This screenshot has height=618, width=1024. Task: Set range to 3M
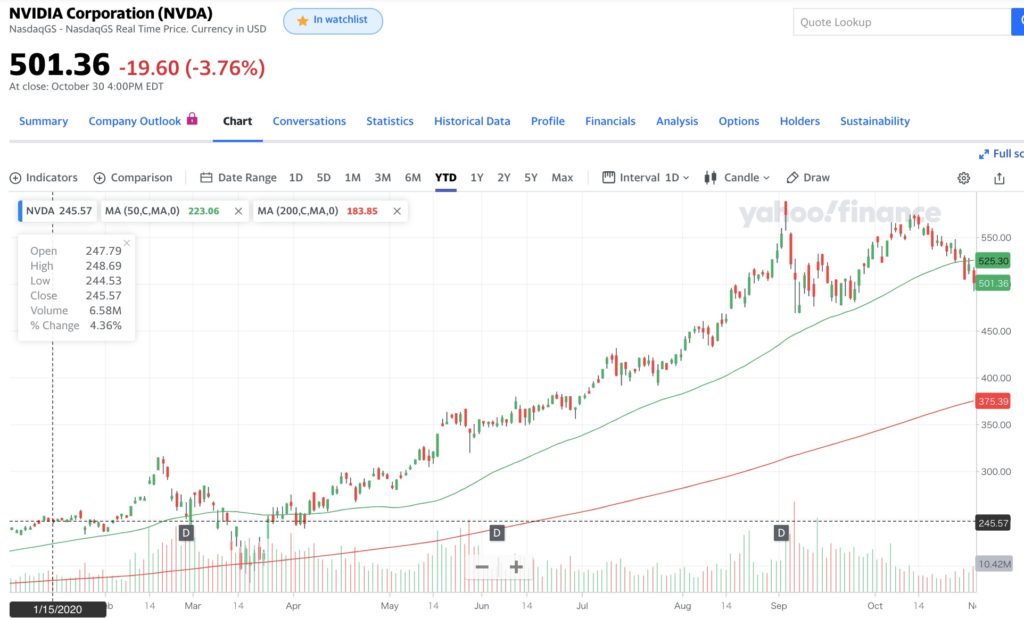click(x=383, y=177)
